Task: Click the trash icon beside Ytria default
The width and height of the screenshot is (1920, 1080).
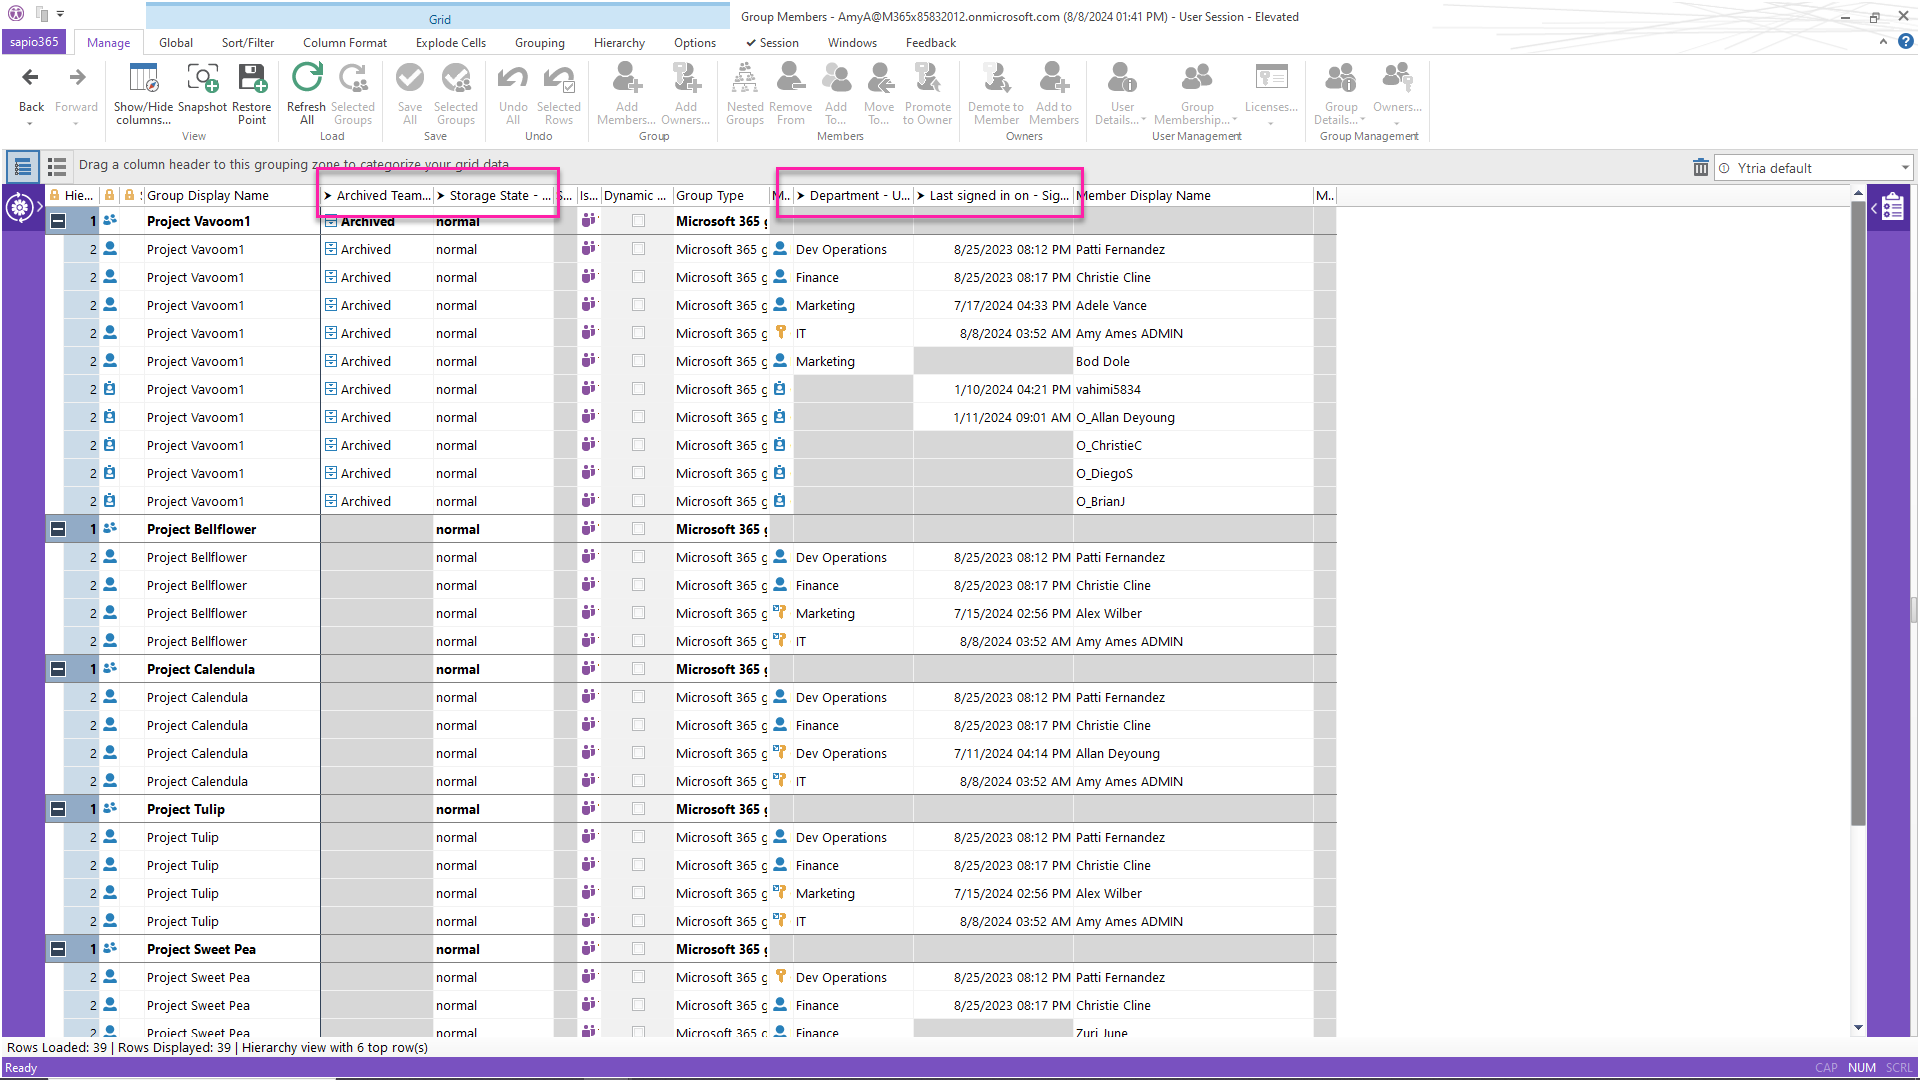Action: click(x=1700, y=168)
